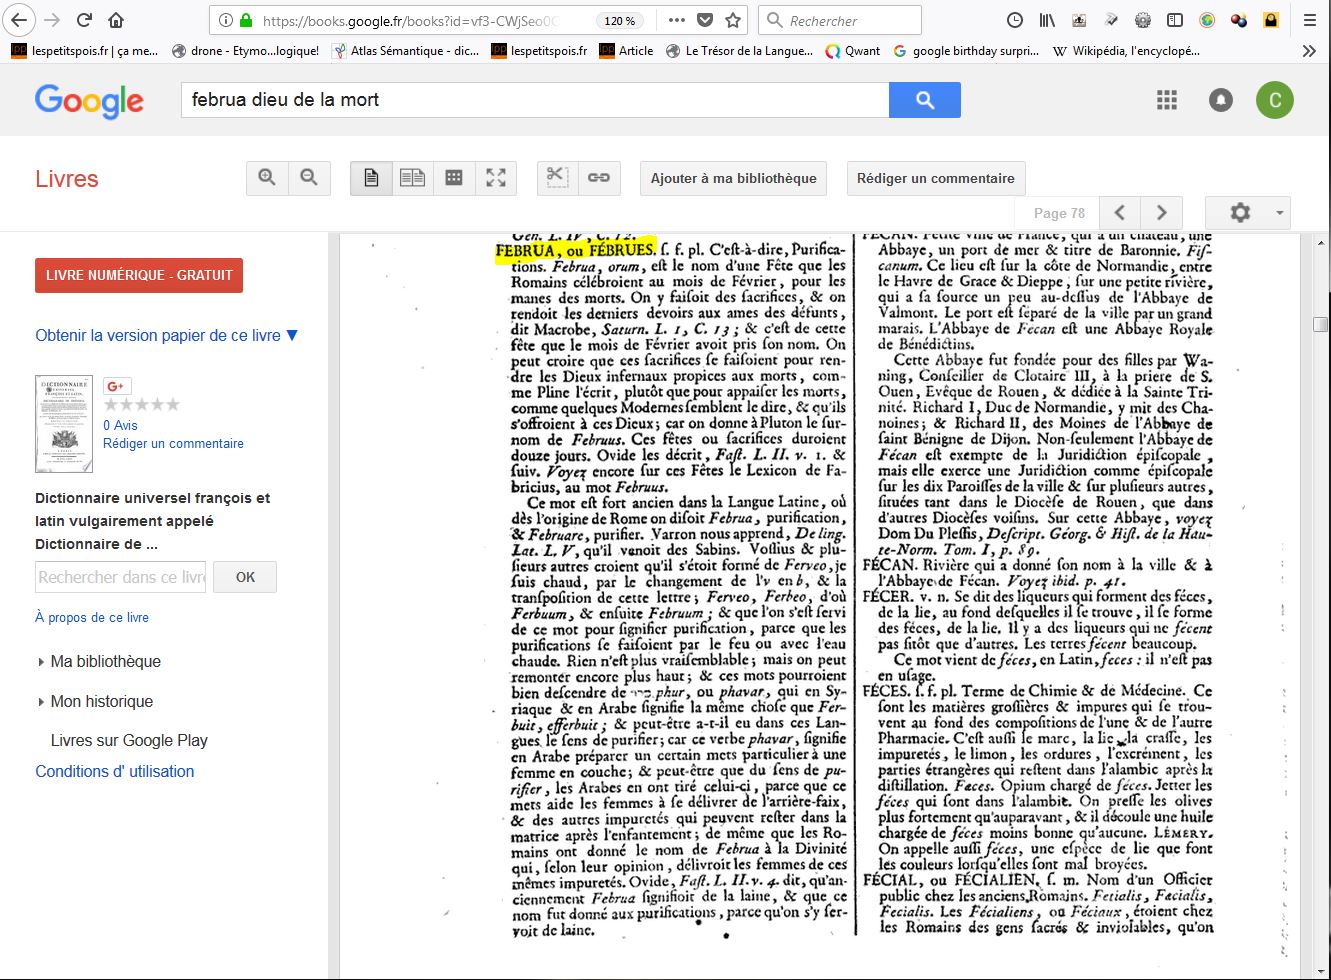This screenshot has height=980, width=1331.
Task: Click the zoom in magnifier icon
Action: [x=267, y=178]
